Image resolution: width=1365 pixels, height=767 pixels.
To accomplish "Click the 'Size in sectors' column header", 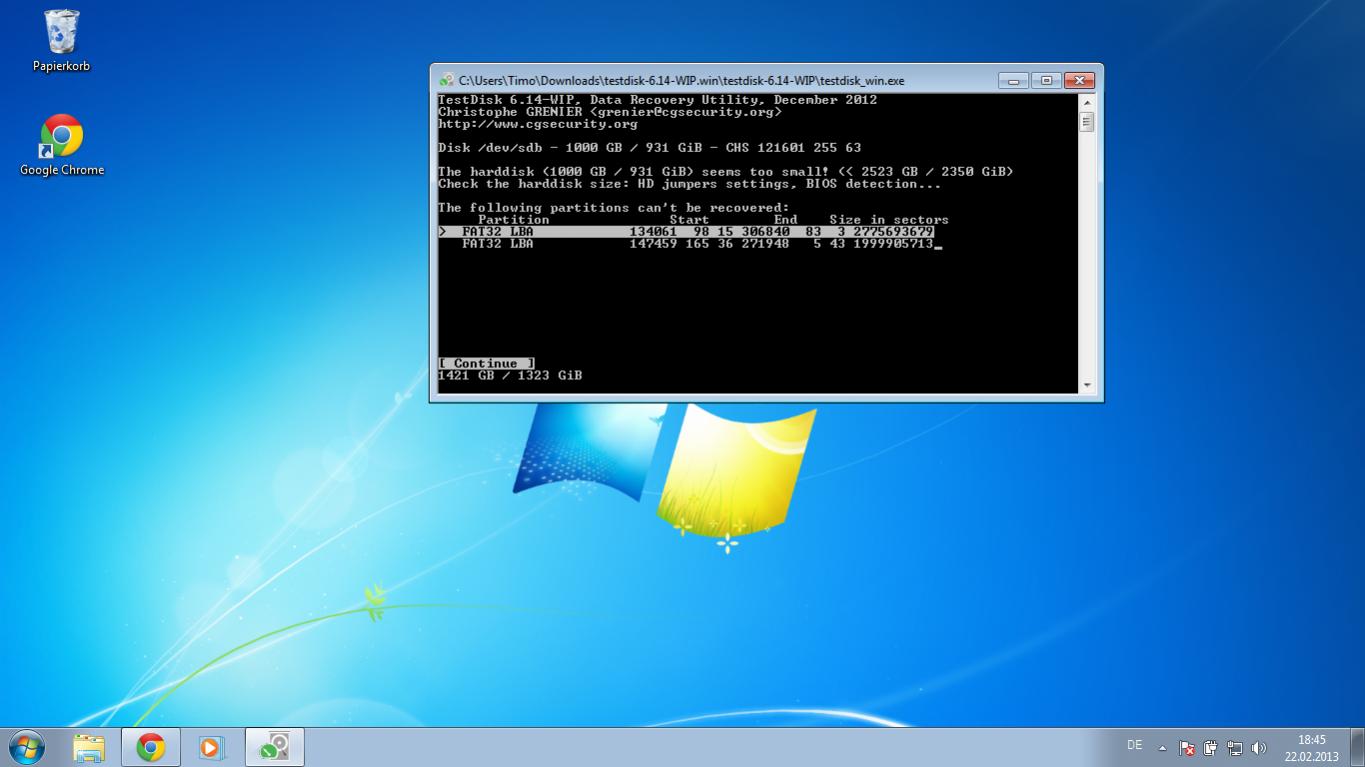I will 889,220.
